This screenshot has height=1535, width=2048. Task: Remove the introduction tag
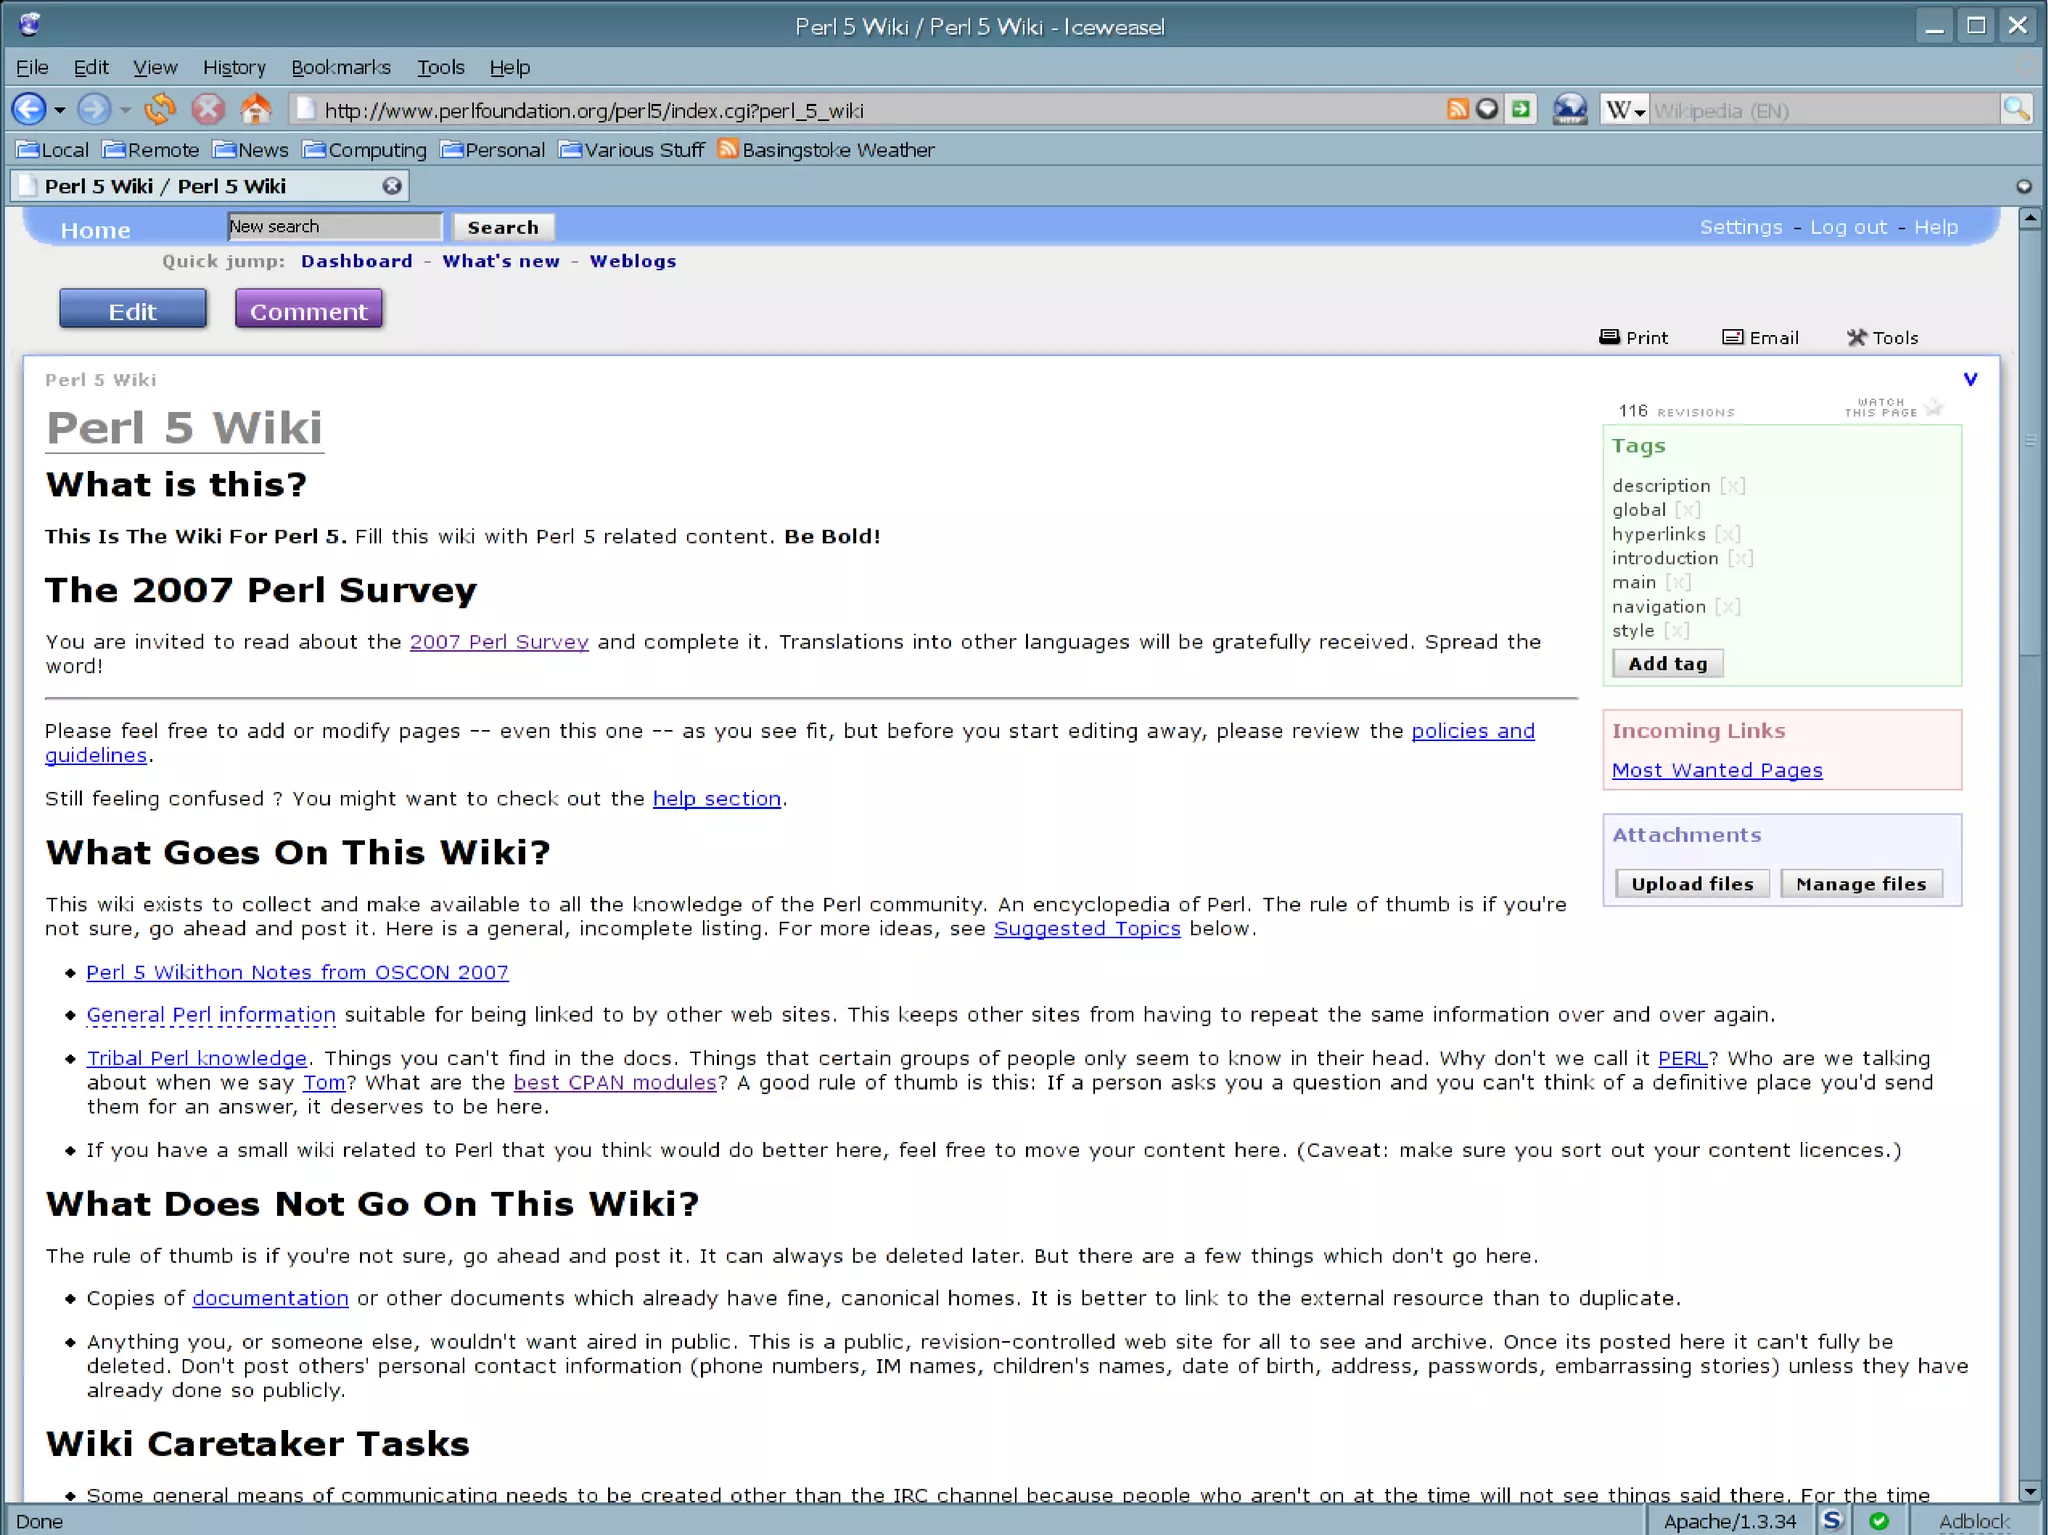[x=1741, y=558]
